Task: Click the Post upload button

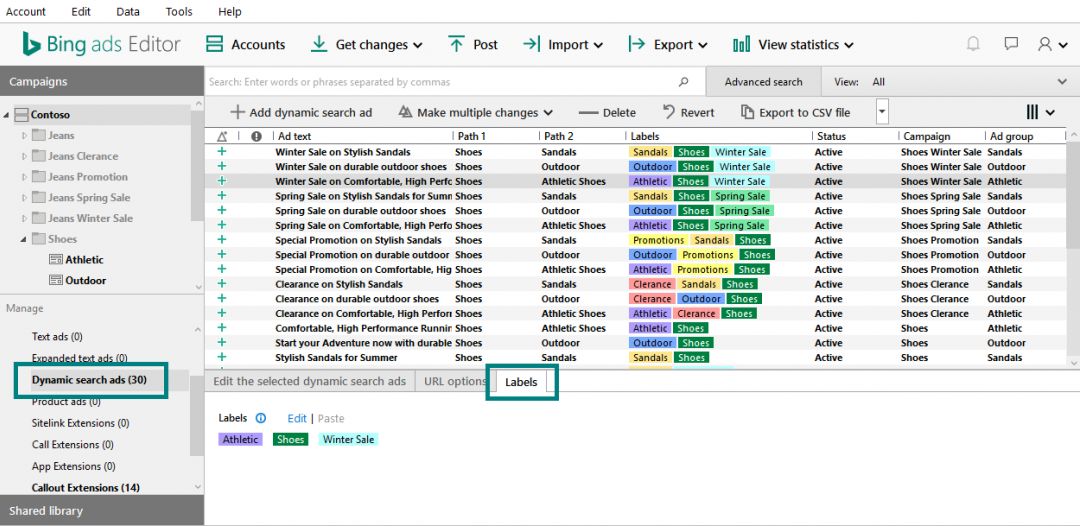Action: coord(472,45)
